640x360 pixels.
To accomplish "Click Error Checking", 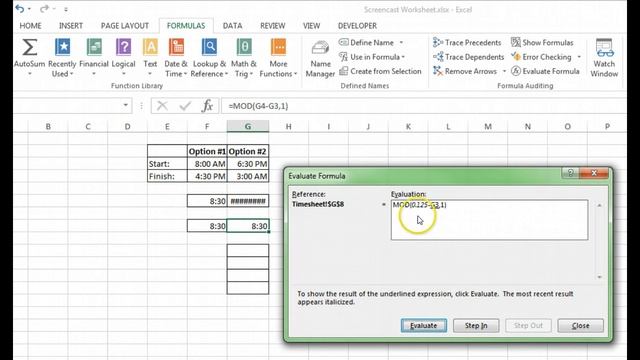I will [541, 57].
